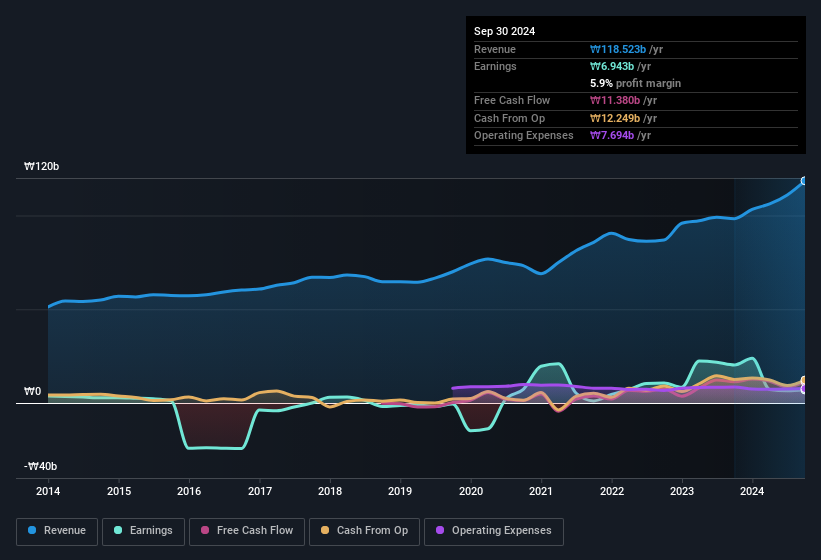Viewport: 821px width, 560px height.
Task: Click the orange Cash From Op endpoint marker
Action: pos(804,381)
